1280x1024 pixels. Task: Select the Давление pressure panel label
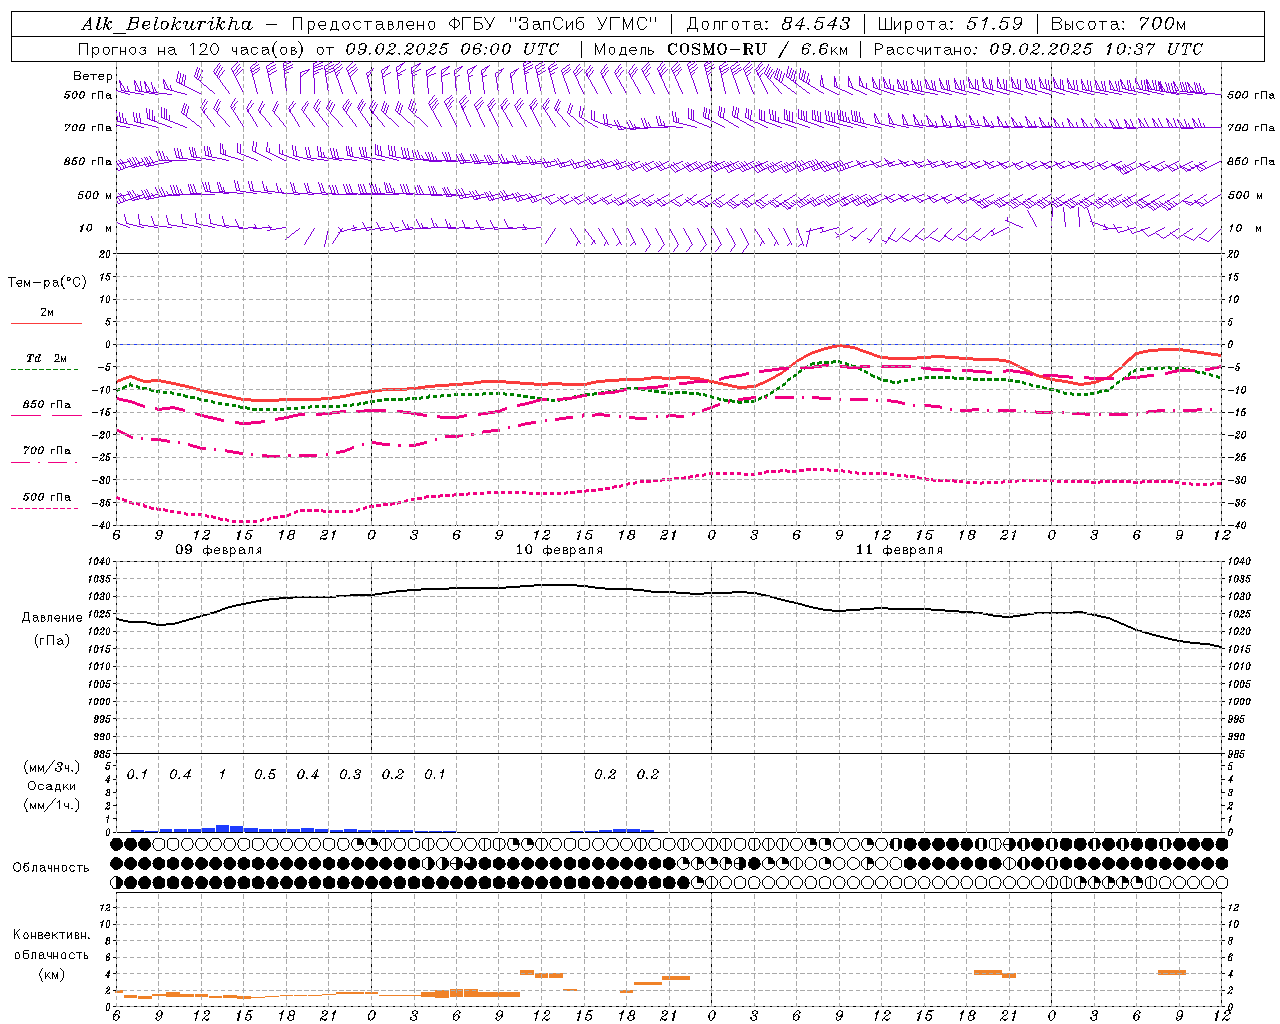tap(52, 617)
